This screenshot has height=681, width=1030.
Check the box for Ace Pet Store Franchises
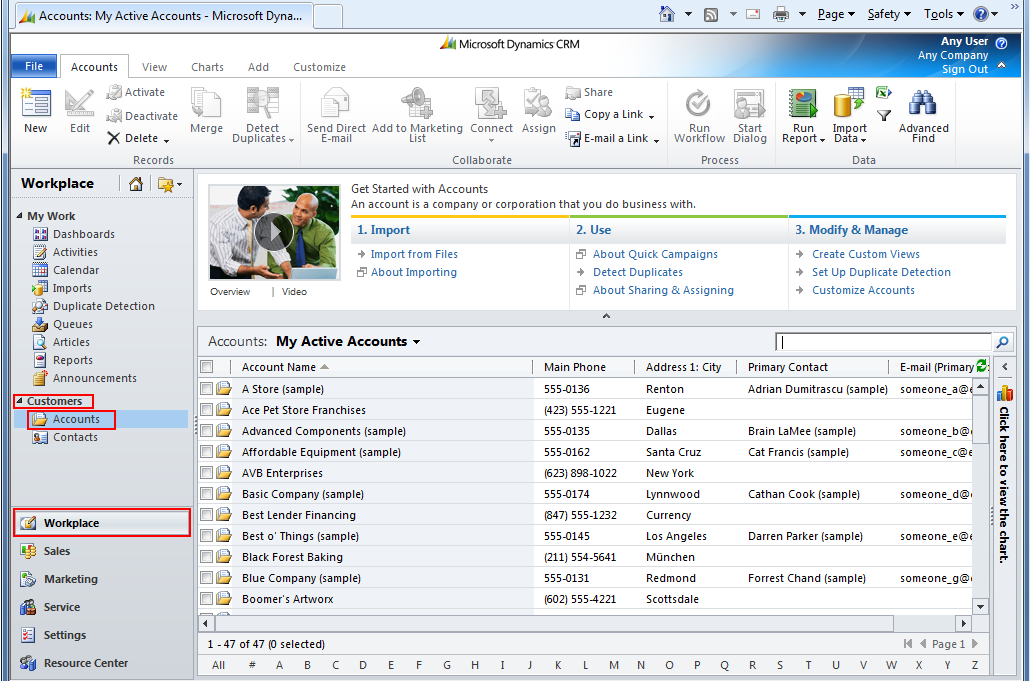click(207, 410)
